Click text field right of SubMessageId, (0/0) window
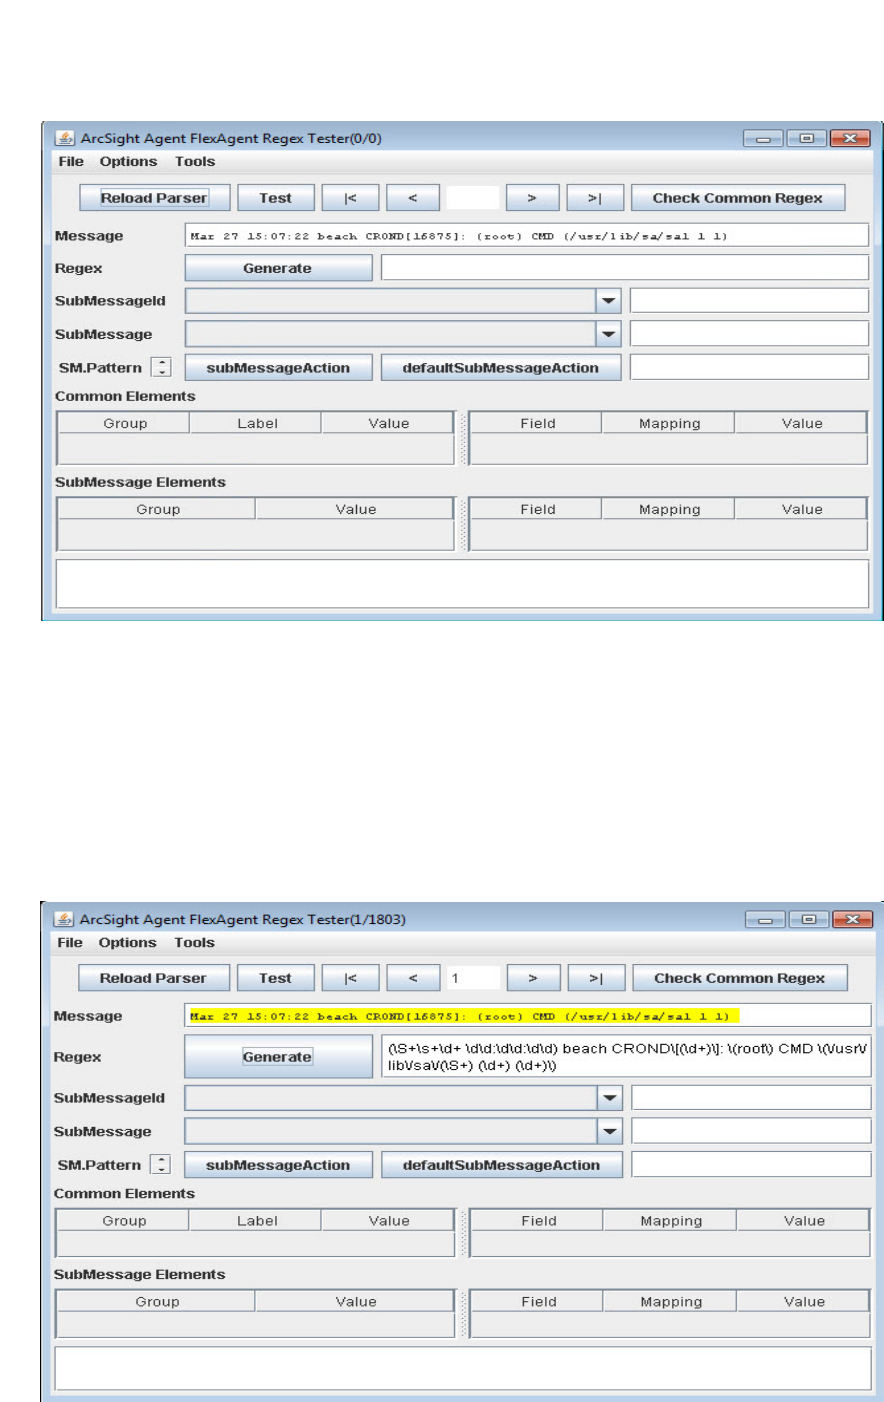 [x=749, y=301]
